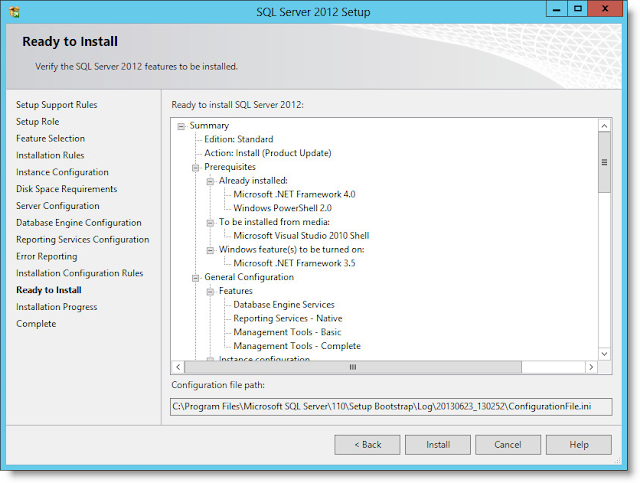Select the Disk Space Requirements step
Screen dimensions: 640x483
(x=67, y=189)
